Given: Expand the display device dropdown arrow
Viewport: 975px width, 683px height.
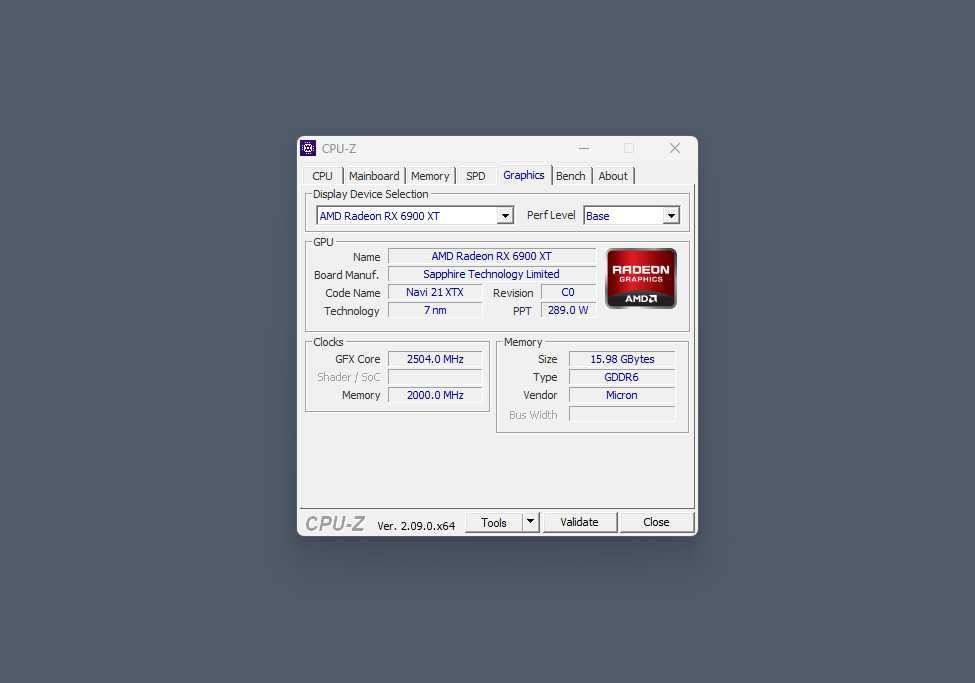Looking at the screenshot, I should click(505, 216).
